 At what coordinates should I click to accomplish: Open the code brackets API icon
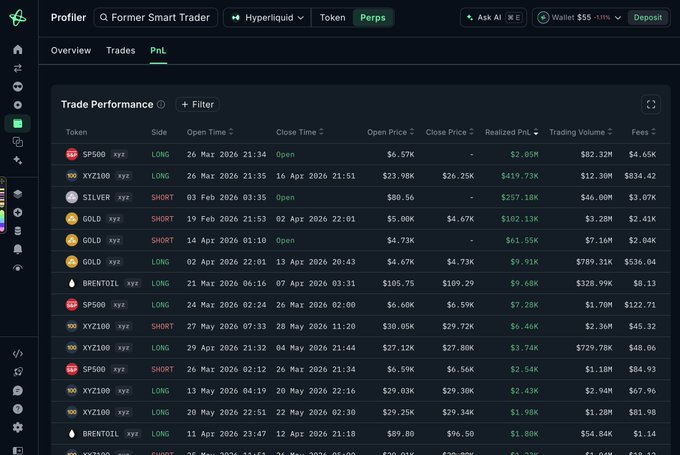pyautogui.click(x=18, y=354)
